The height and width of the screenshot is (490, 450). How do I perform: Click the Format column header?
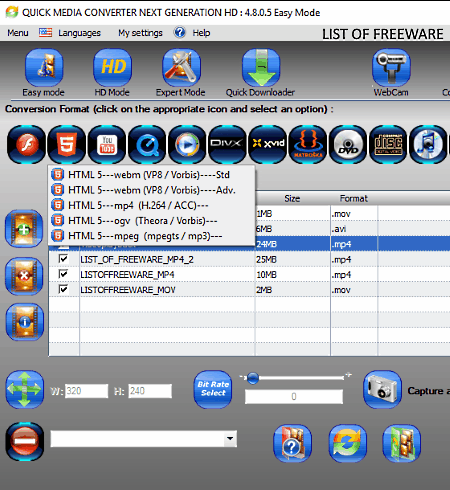pos(354,198)
